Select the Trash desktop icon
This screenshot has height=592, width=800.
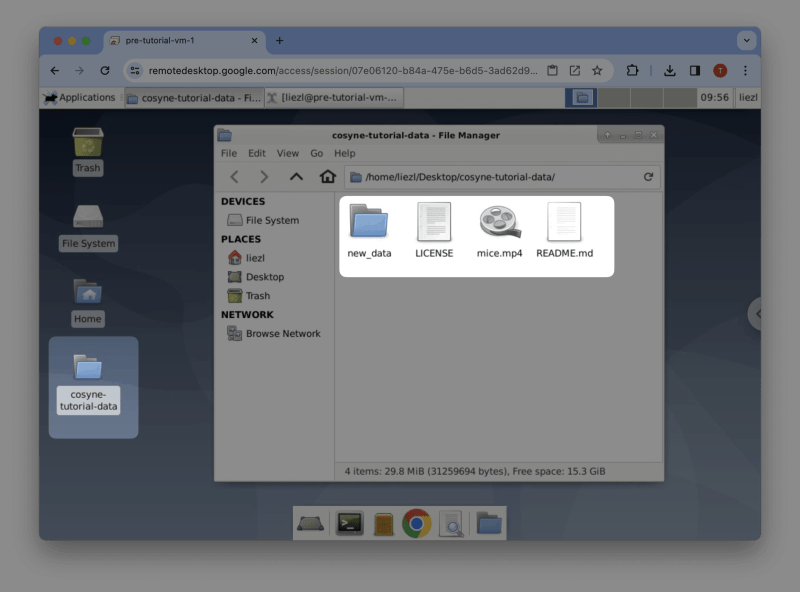88,152
